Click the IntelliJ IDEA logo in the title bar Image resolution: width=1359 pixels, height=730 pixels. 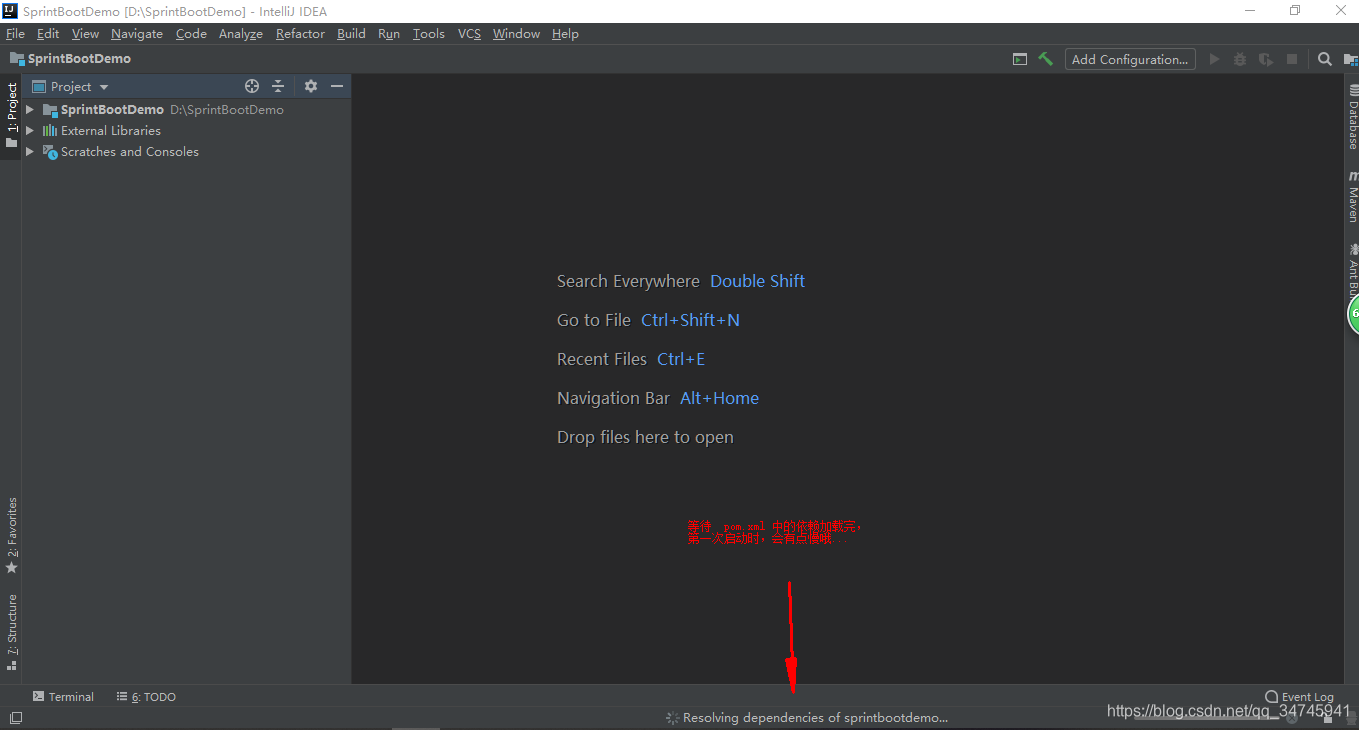(10, 11)
